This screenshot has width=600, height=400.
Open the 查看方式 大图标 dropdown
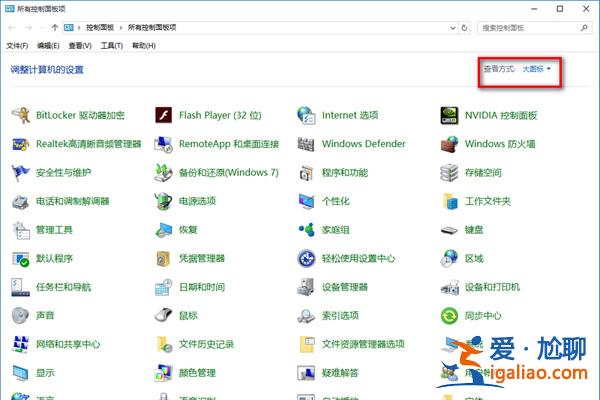point(536,69)
